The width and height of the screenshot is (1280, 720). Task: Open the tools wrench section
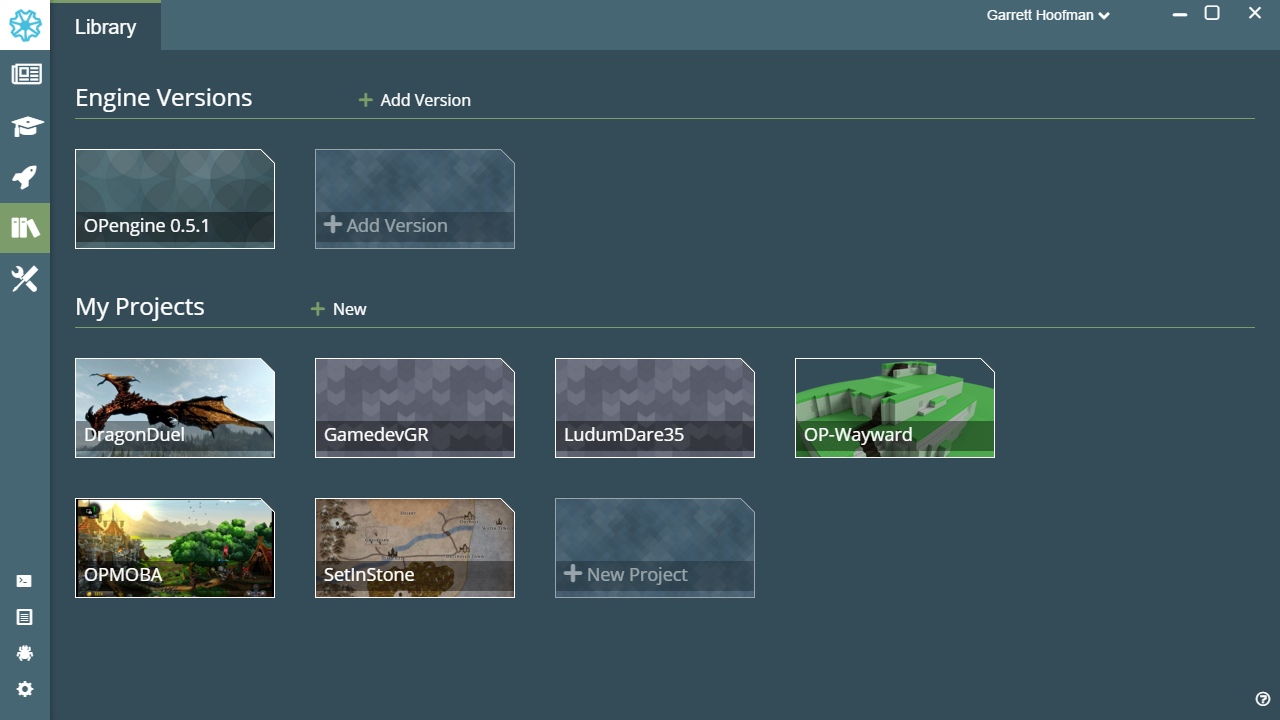pos(25,279)
